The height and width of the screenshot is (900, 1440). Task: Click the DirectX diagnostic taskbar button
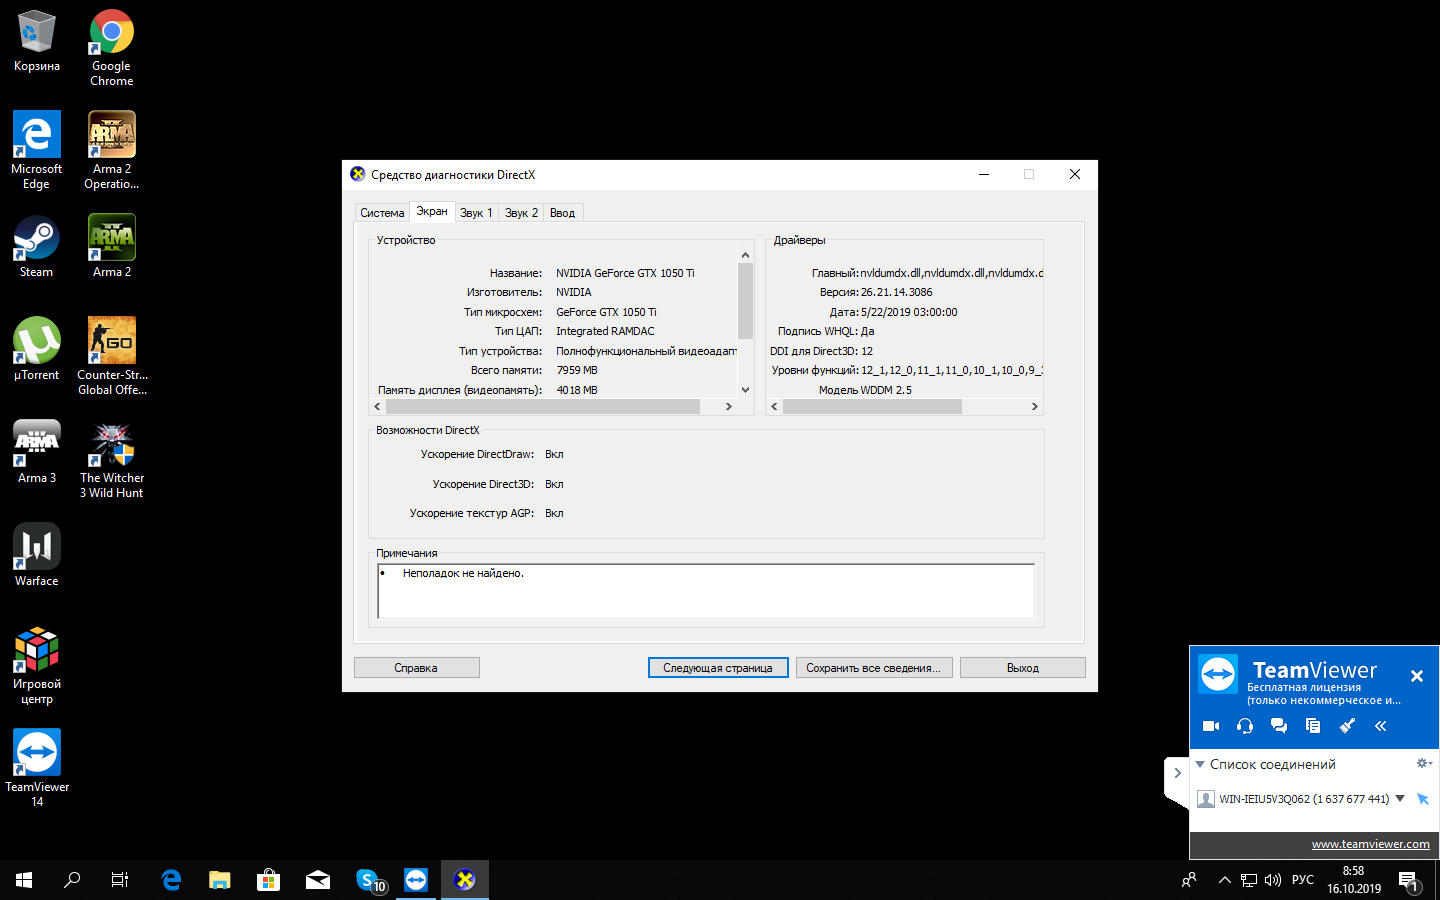click(x=465, y=880)
